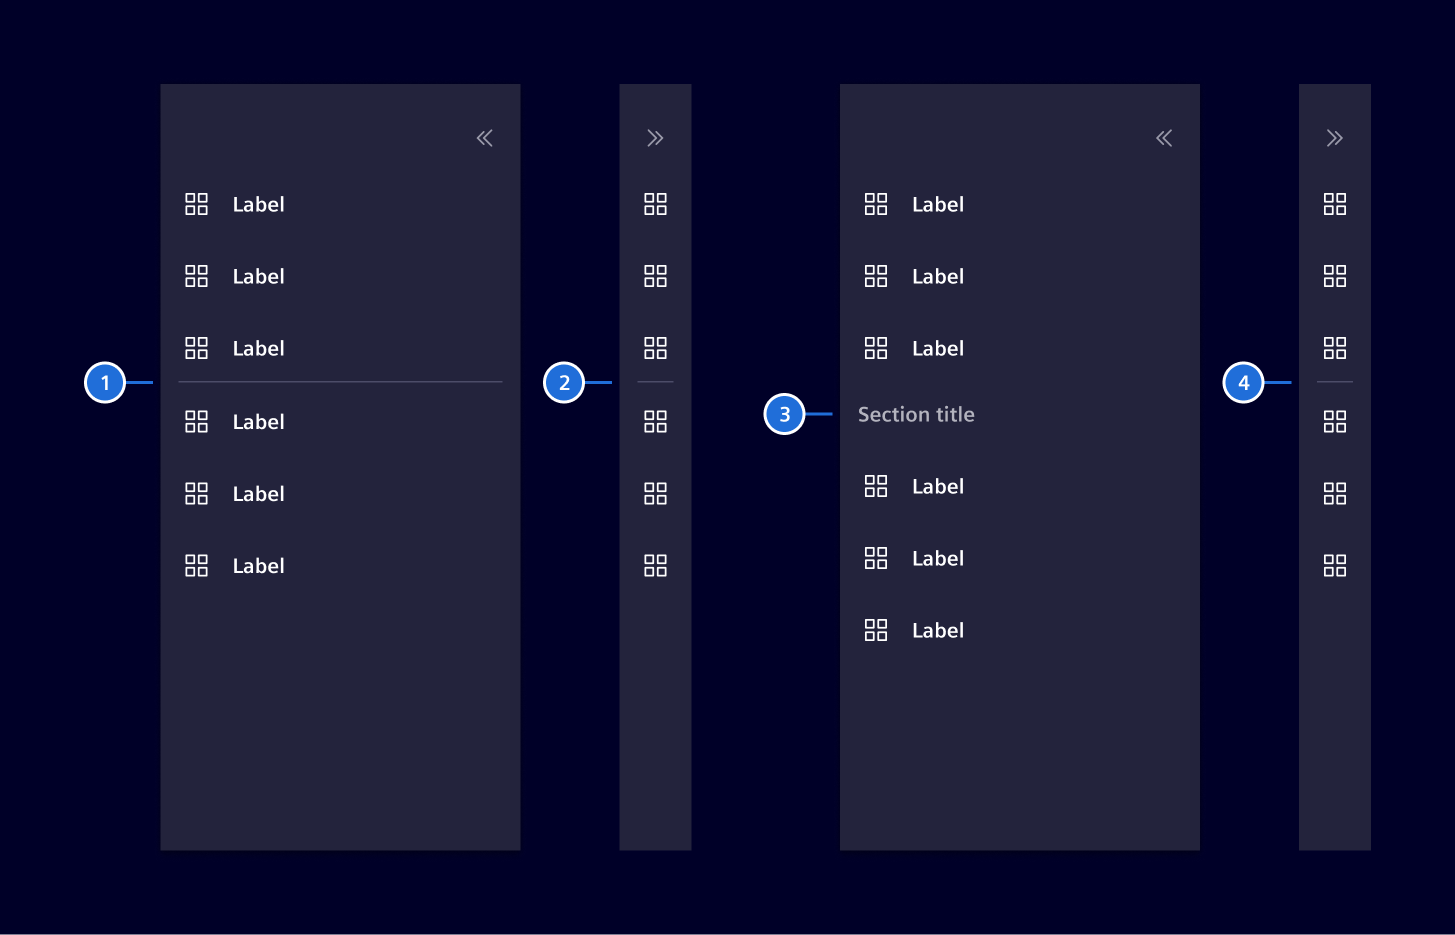Click callout badge number 4
1455x935 pixels.
click(x=1244, y=382)
